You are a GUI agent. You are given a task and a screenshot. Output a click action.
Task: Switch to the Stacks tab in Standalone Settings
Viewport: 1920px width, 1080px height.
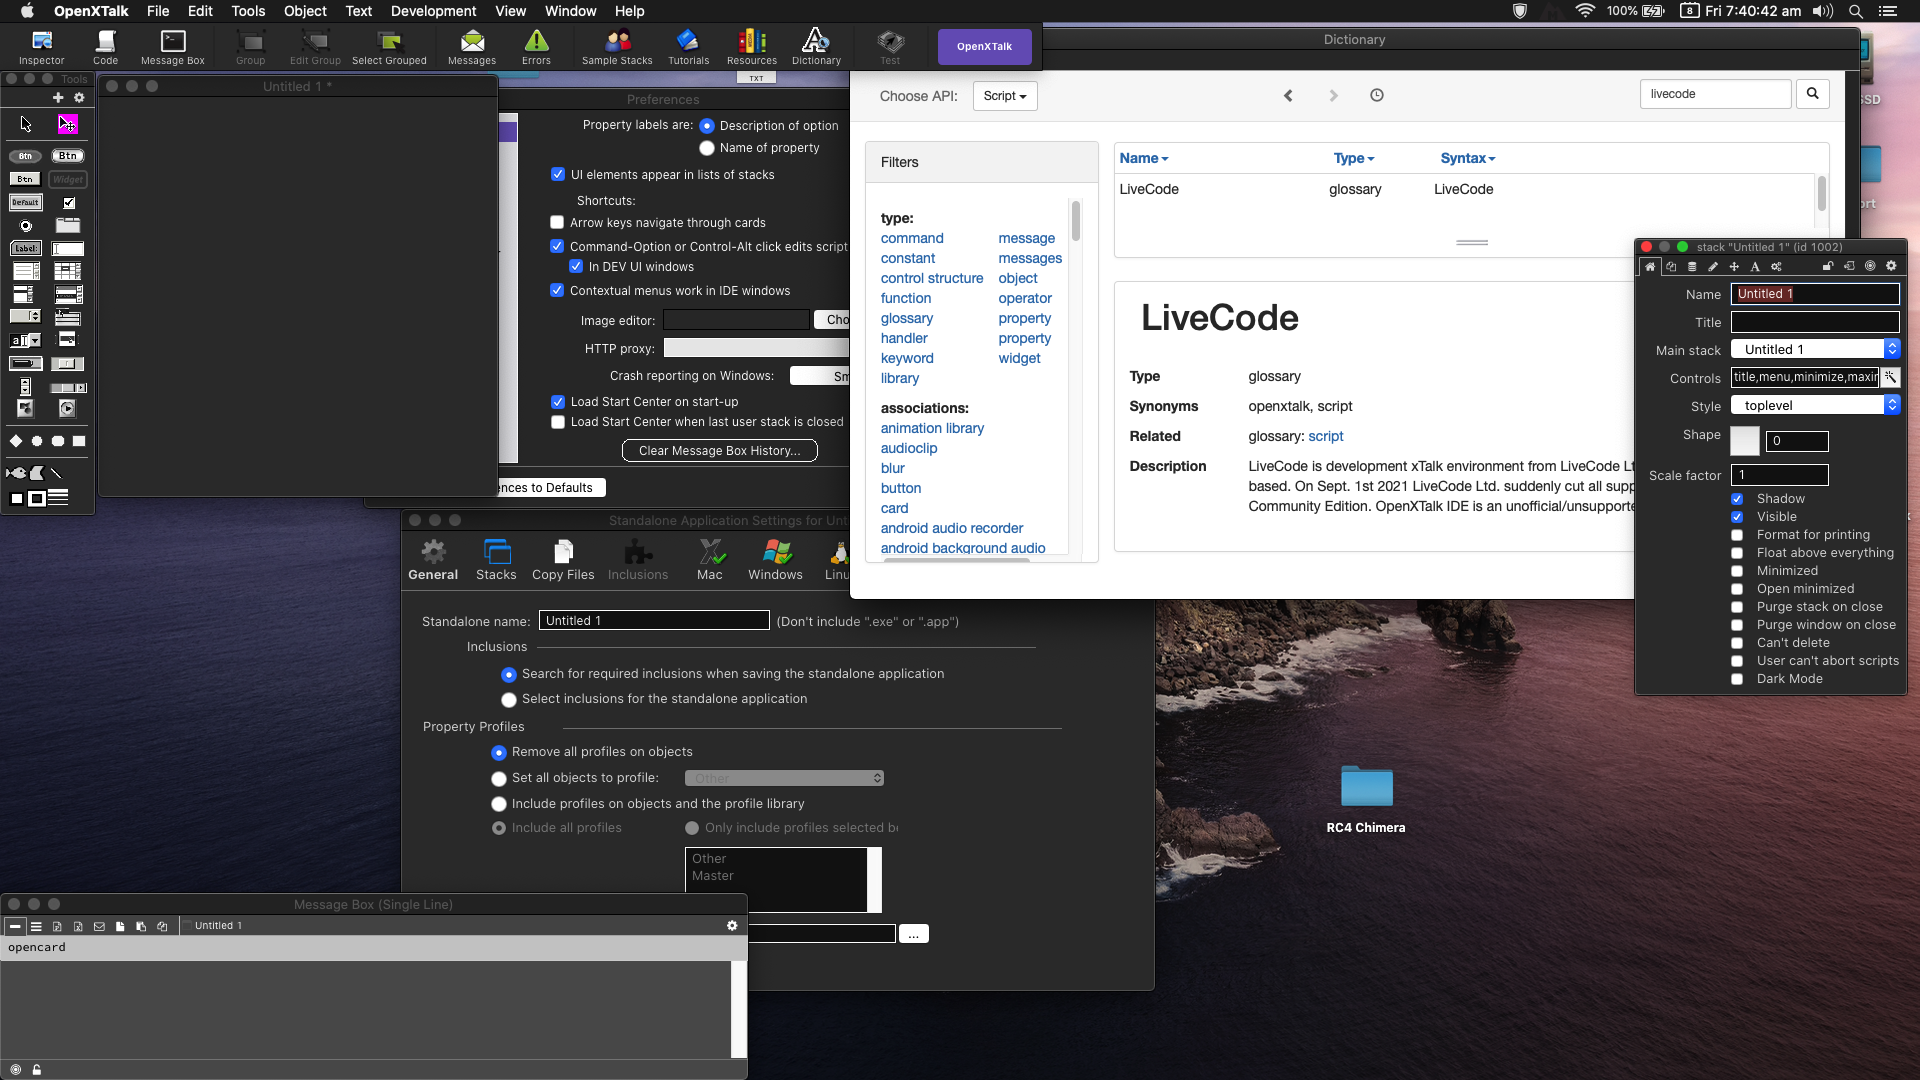(496, 560)
